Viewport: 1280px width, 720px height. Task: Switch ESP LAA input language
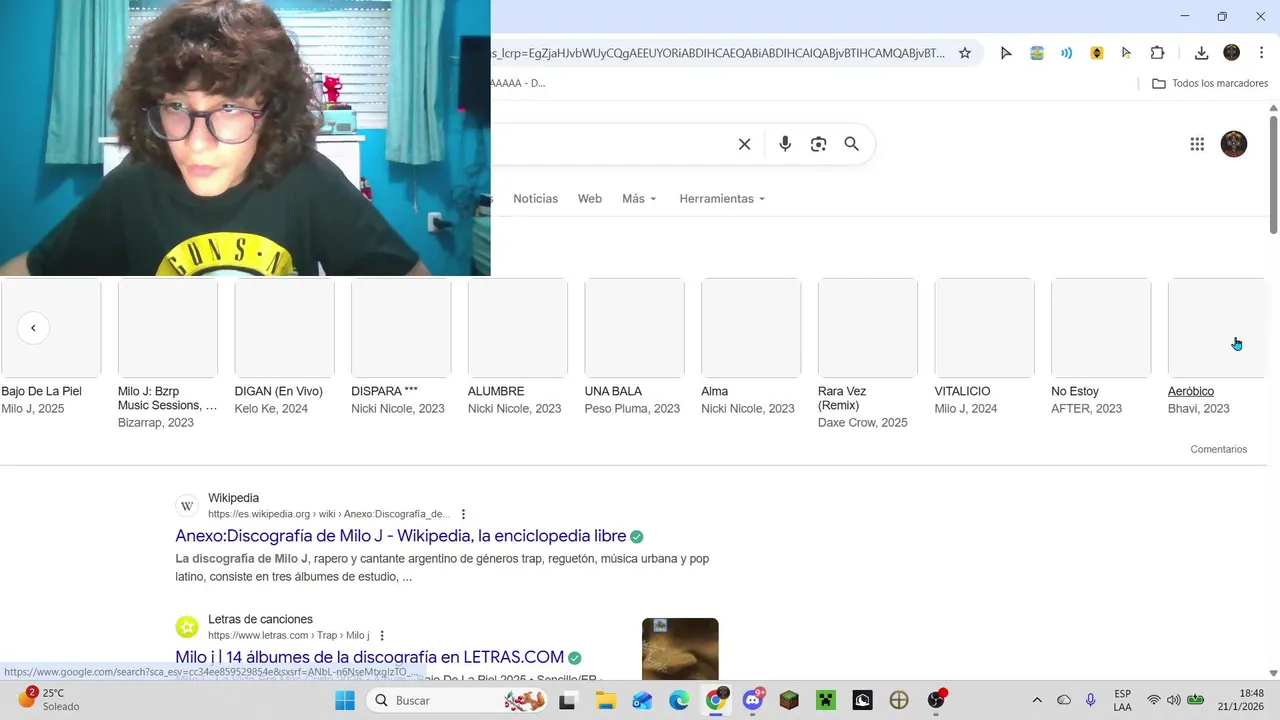pos(1123,700)
